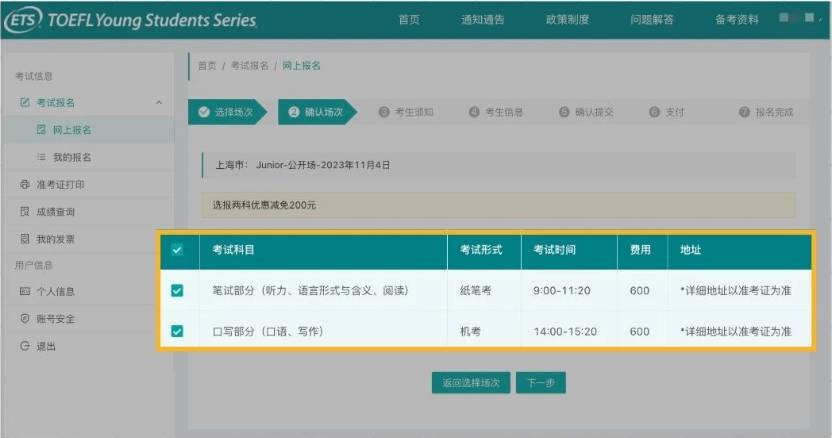Image resolution: width=832 pixels, height=438 pixels.
Task: Click the 首页 breadcrumb link
Action: [x=207, y=66]
